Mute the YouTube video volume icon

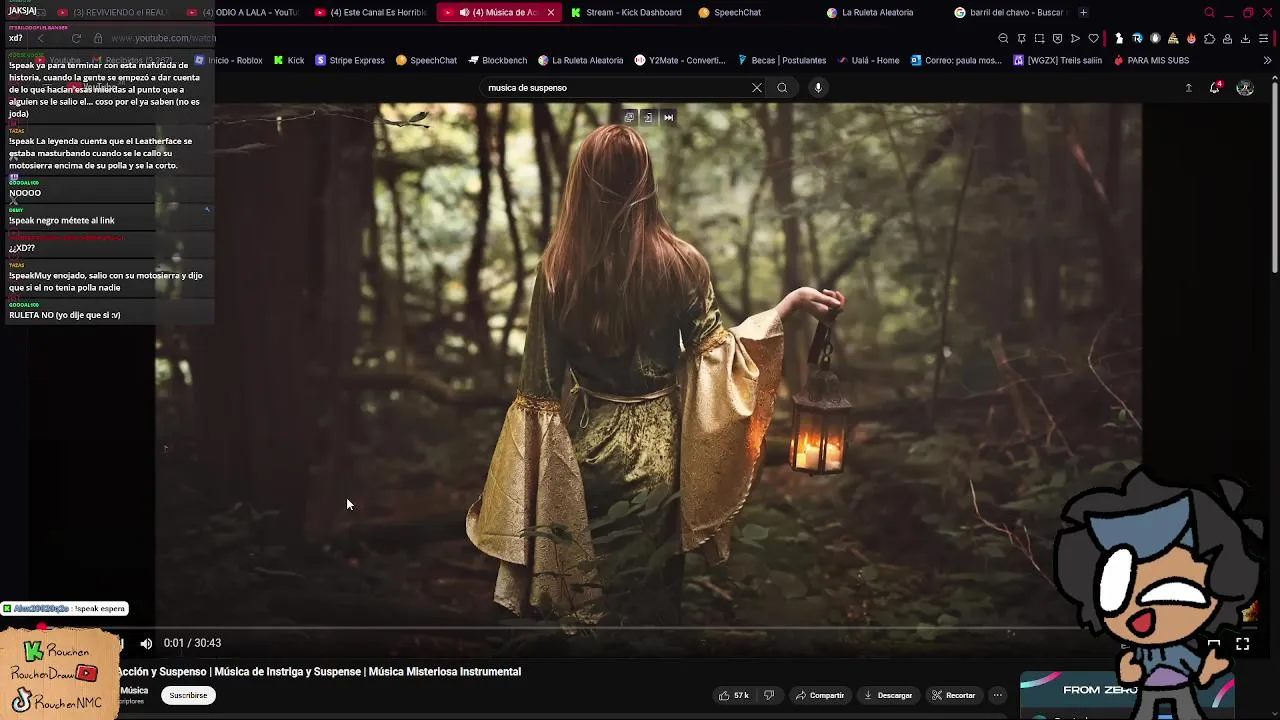pyautogui.click(x=146, y=643)
